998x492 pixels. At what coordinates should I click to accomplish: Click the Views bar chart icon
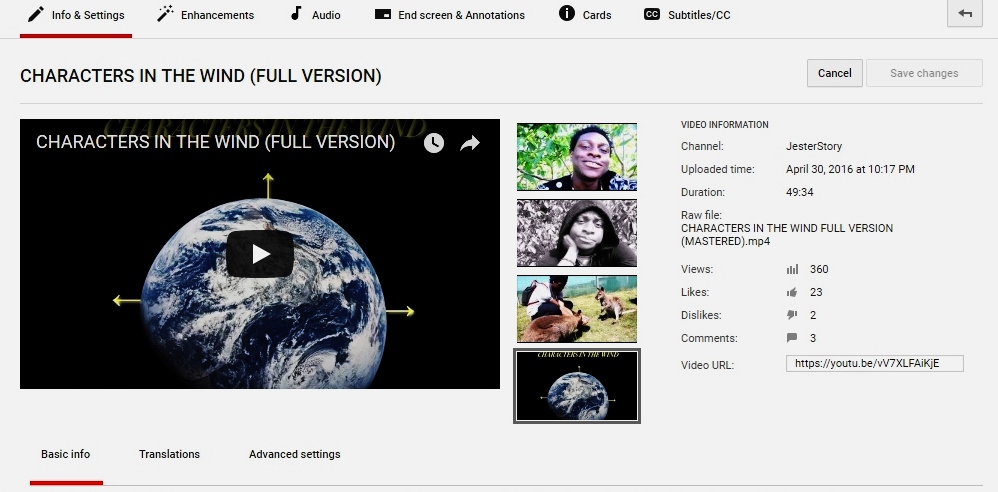tap(792, 269)
